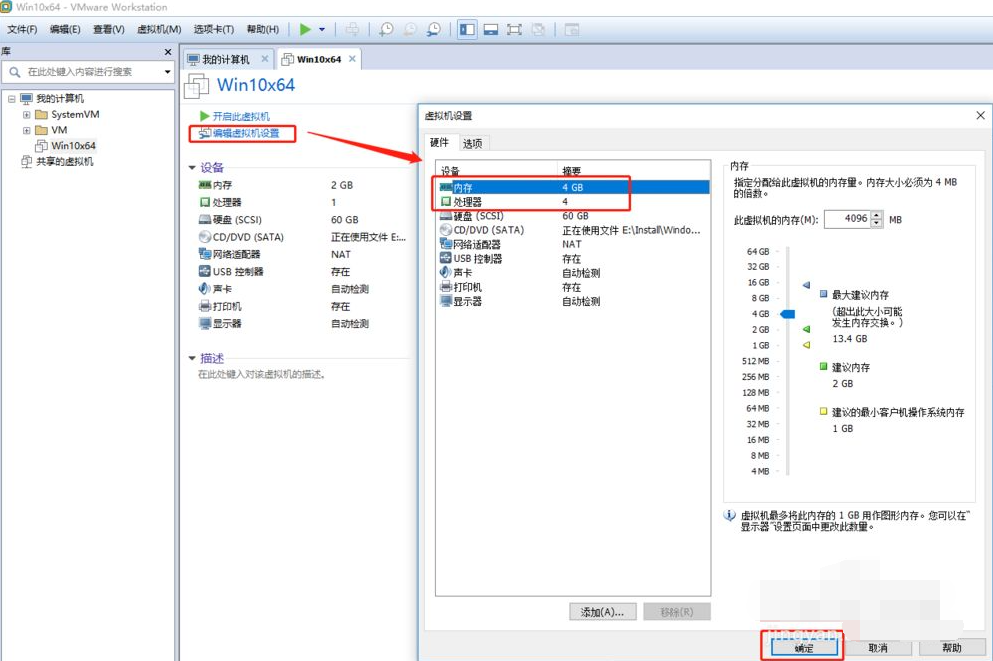Click the 编辑虚拟机设置 link
993x661 pixels.
pos(246,133)
